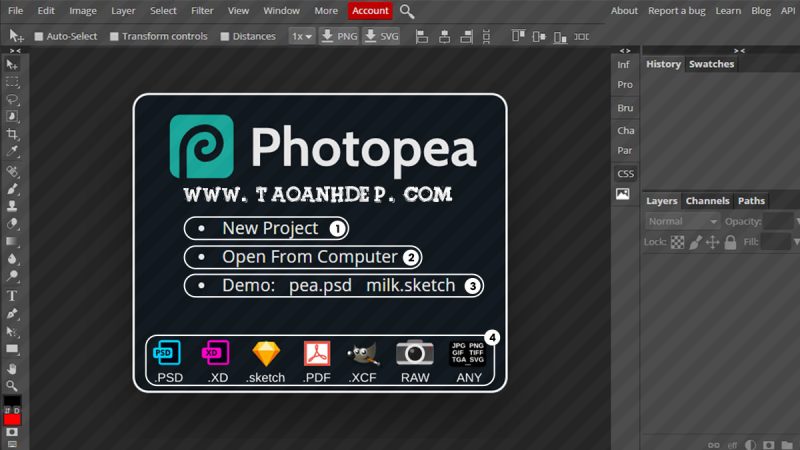The width and height of the screenshot is (800, 450).
Task: Open the CSS side panel
Action: pyautogui.click(x=625, y=173)
